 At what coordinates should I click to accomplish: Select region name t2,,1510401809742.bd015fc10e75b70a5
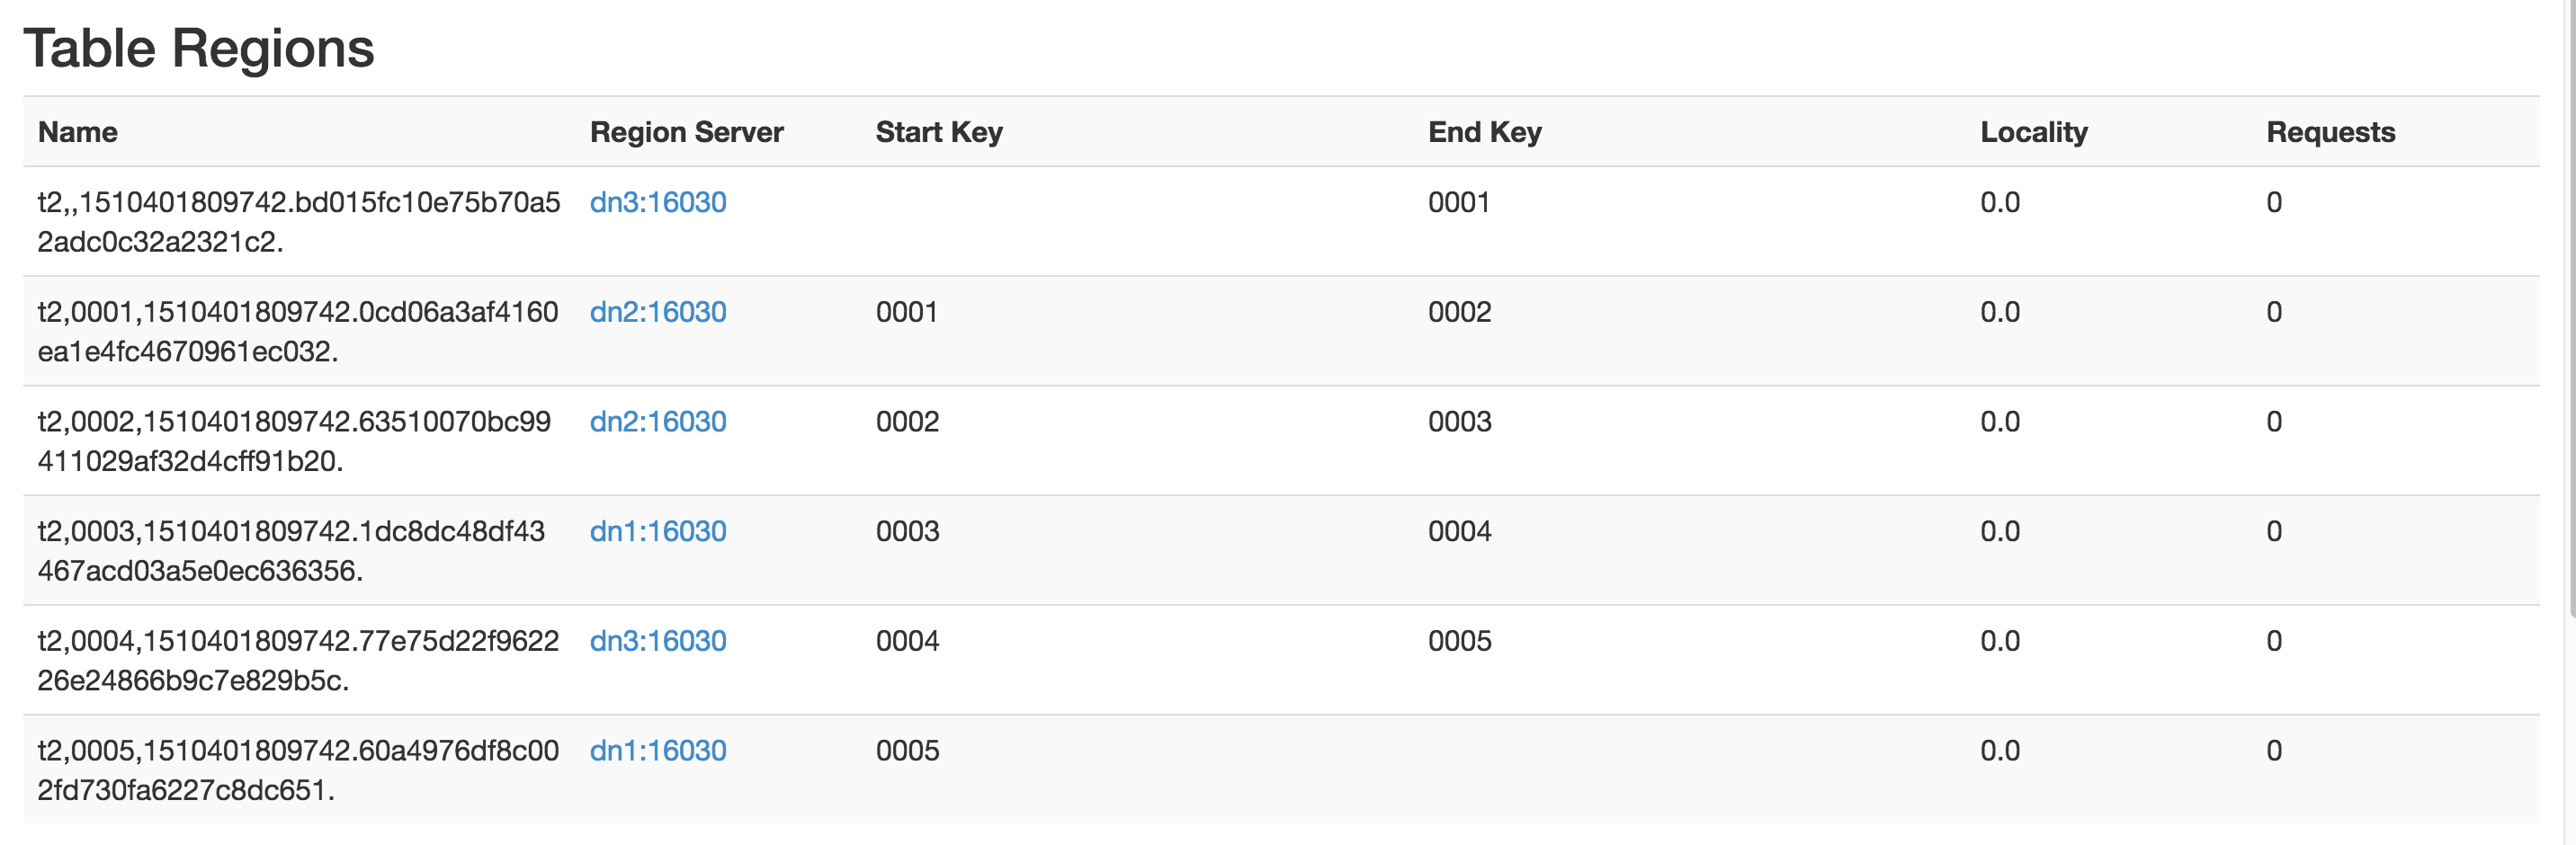click(x=298, y=222)
